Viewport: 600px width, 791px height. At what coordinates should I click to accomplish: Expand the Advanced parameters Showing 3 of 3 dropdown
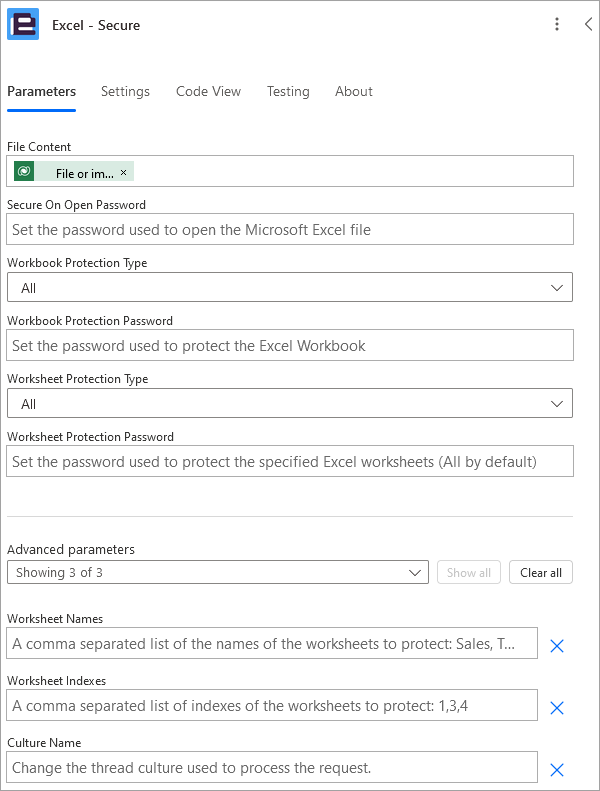[217, 573]
